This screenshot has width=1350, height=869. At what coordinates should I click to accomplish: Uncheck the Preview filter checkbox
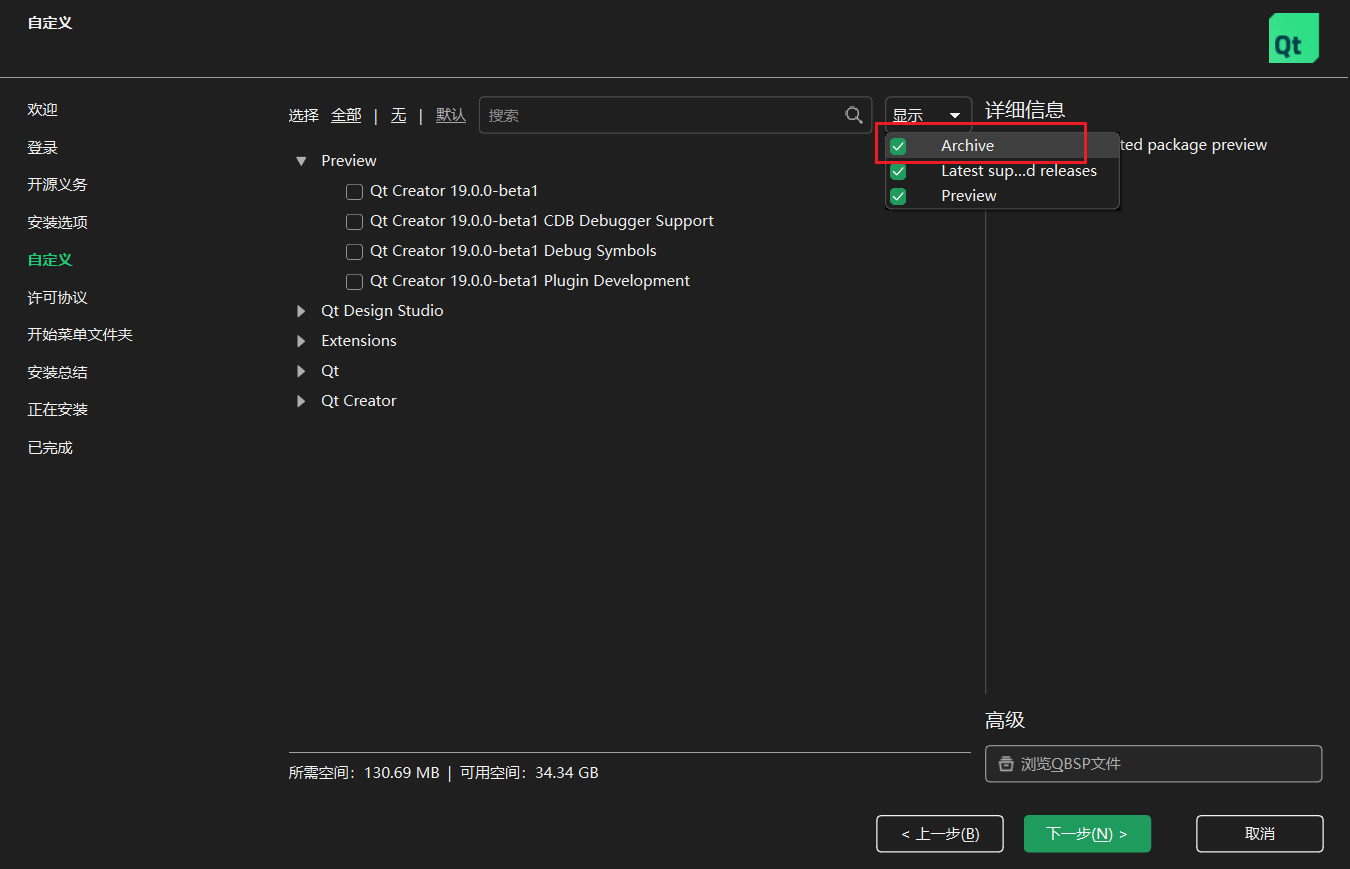coord(898,196)
